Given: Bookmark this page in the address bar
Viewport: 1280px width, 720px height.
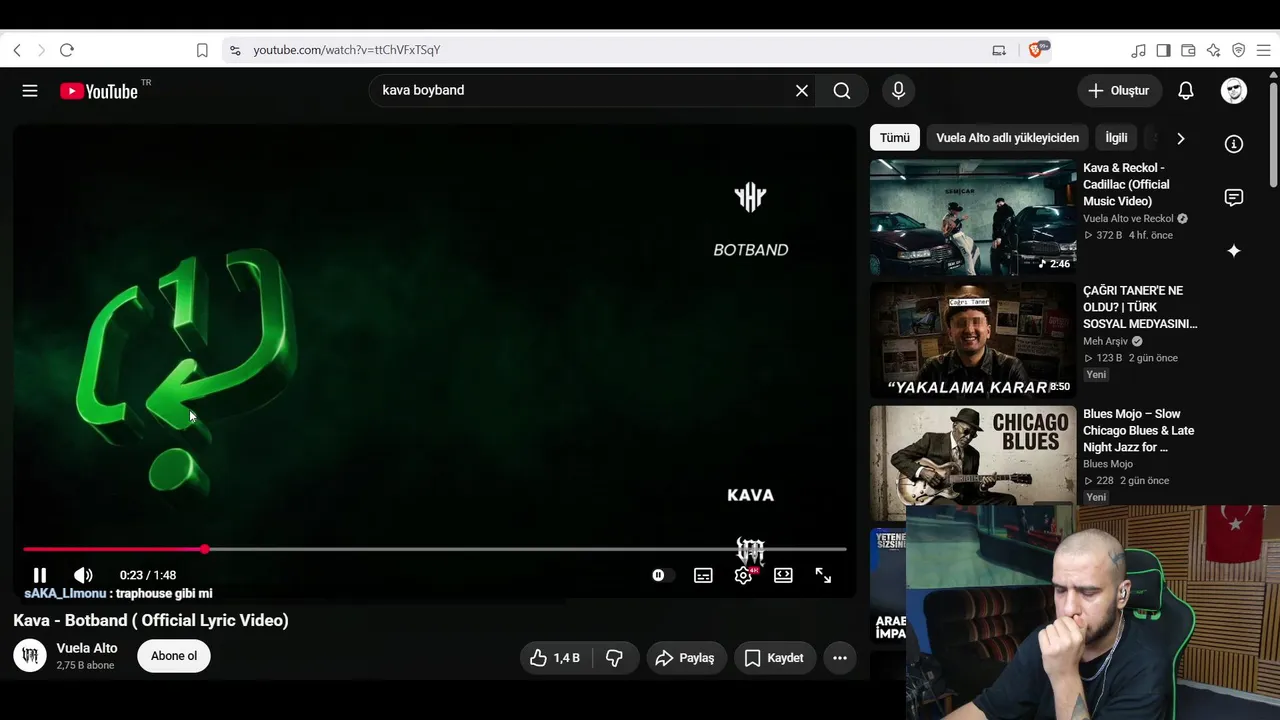Looking at the screenshot, I should (202, 50).
